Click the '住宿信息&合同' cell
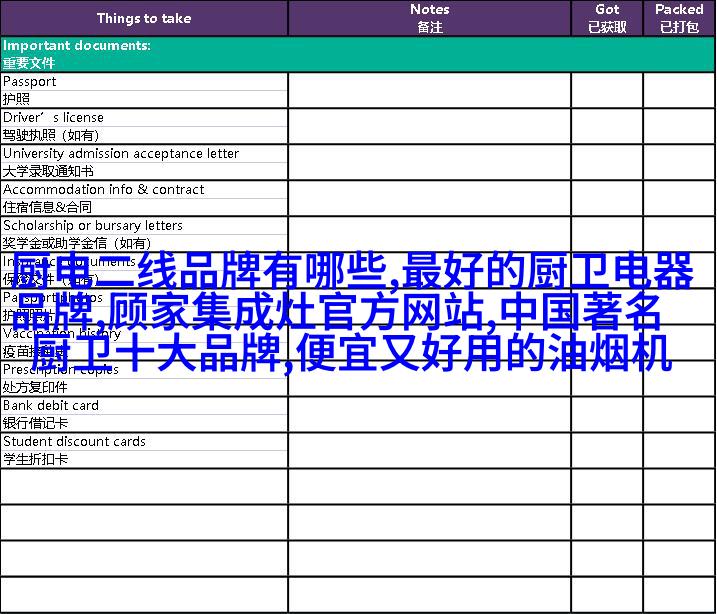Screen dimensions: 717x614 click(x=144, y=208)
